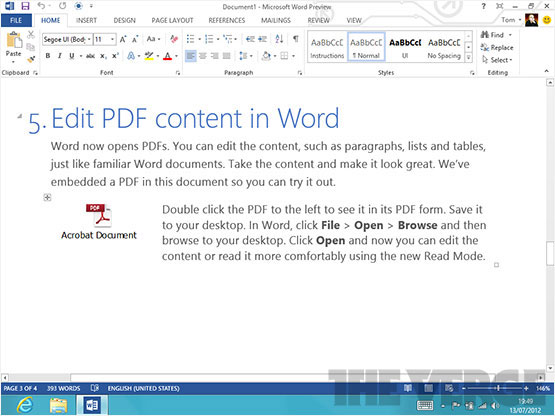Toggle show paragraph marks pilcrow
The height and width of the screenshot is (416, 555).
296,39
